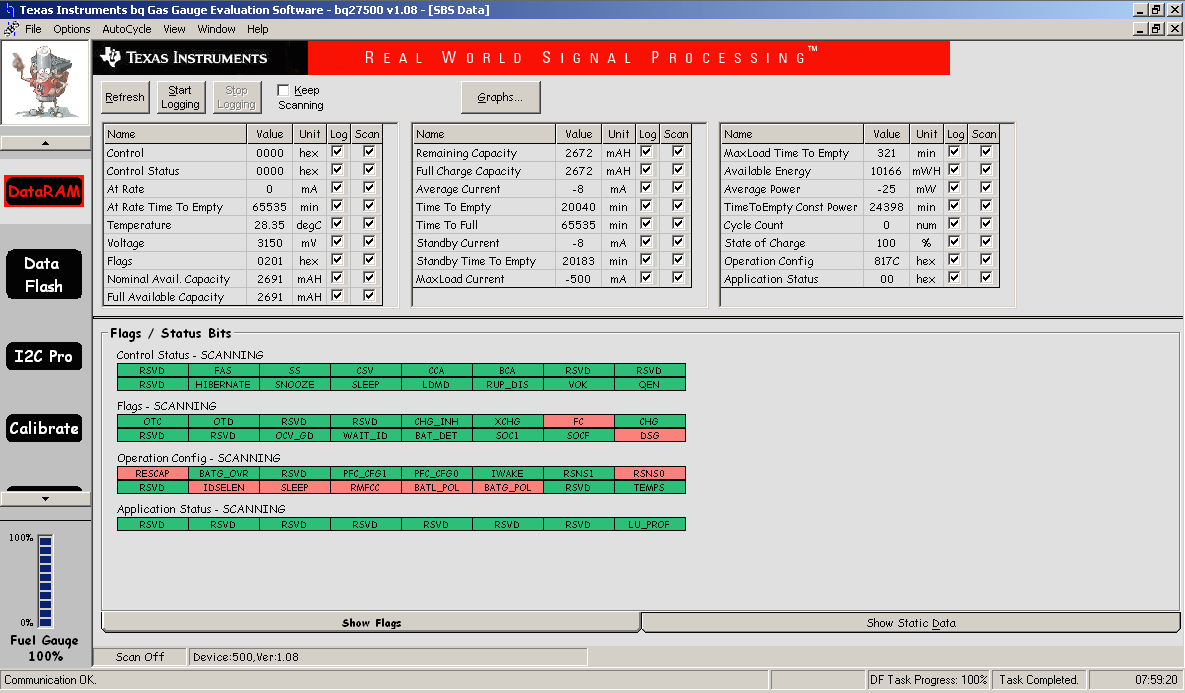Toggle Scan checkbox for MaxLoad Current
1185x693 pixels.
pyautogui.click(x=678, y=277)
